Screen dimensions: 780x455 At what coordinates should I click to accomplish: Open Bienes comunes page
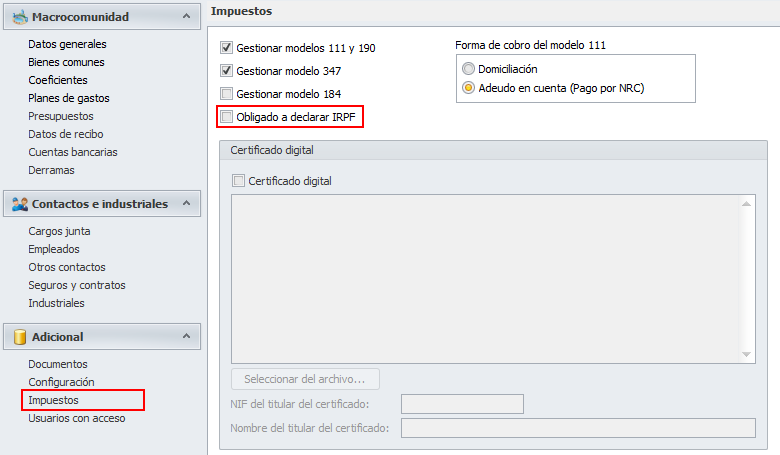coord(66,62)
